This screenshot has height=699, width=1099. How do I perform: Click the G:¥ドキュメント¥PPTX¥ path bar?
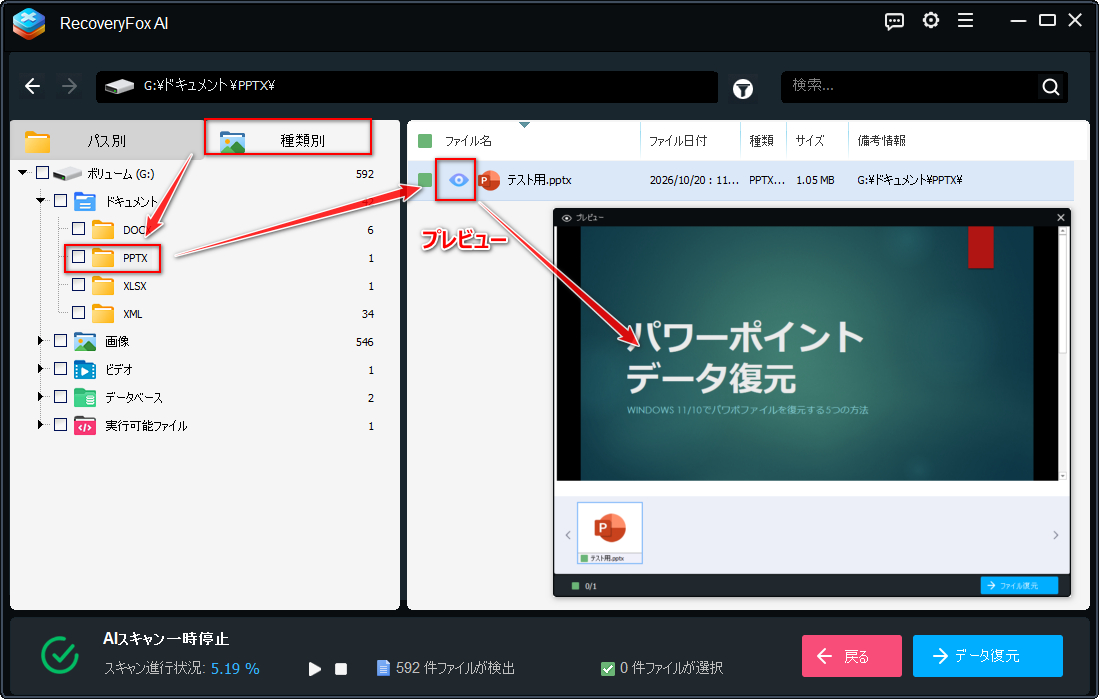click(407, 87)
